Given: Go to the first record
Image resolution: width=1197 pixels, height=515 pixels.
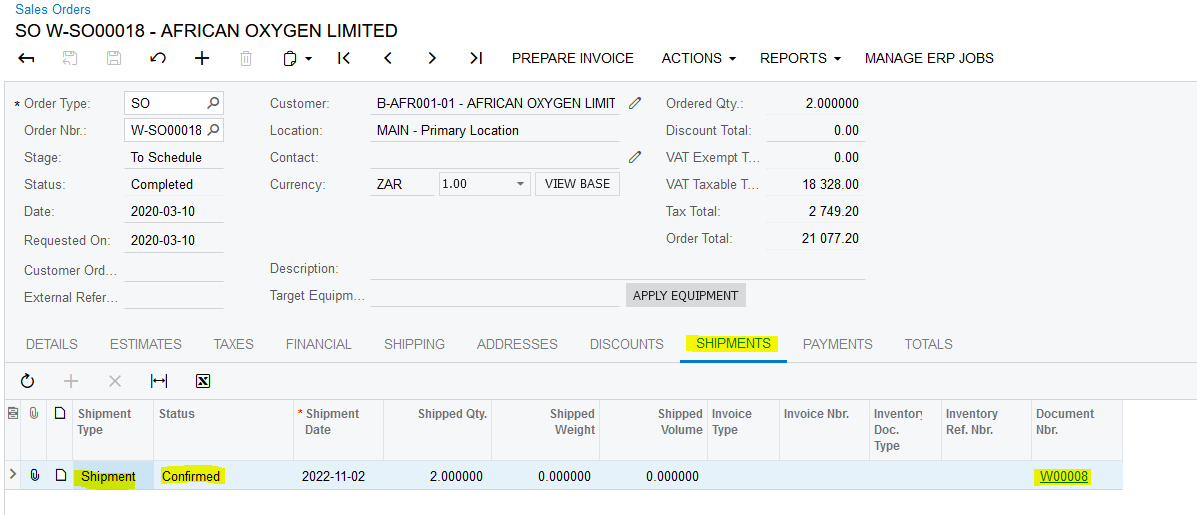Looking at the screenshot, I should point(344,58).
